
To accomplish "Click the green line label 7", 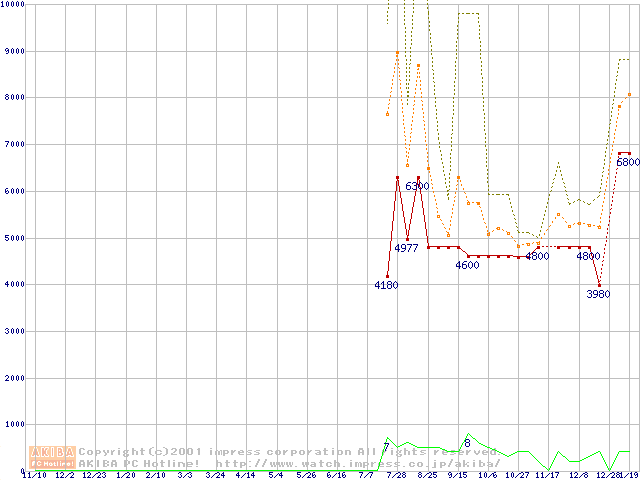I will (x=386, y=447).
